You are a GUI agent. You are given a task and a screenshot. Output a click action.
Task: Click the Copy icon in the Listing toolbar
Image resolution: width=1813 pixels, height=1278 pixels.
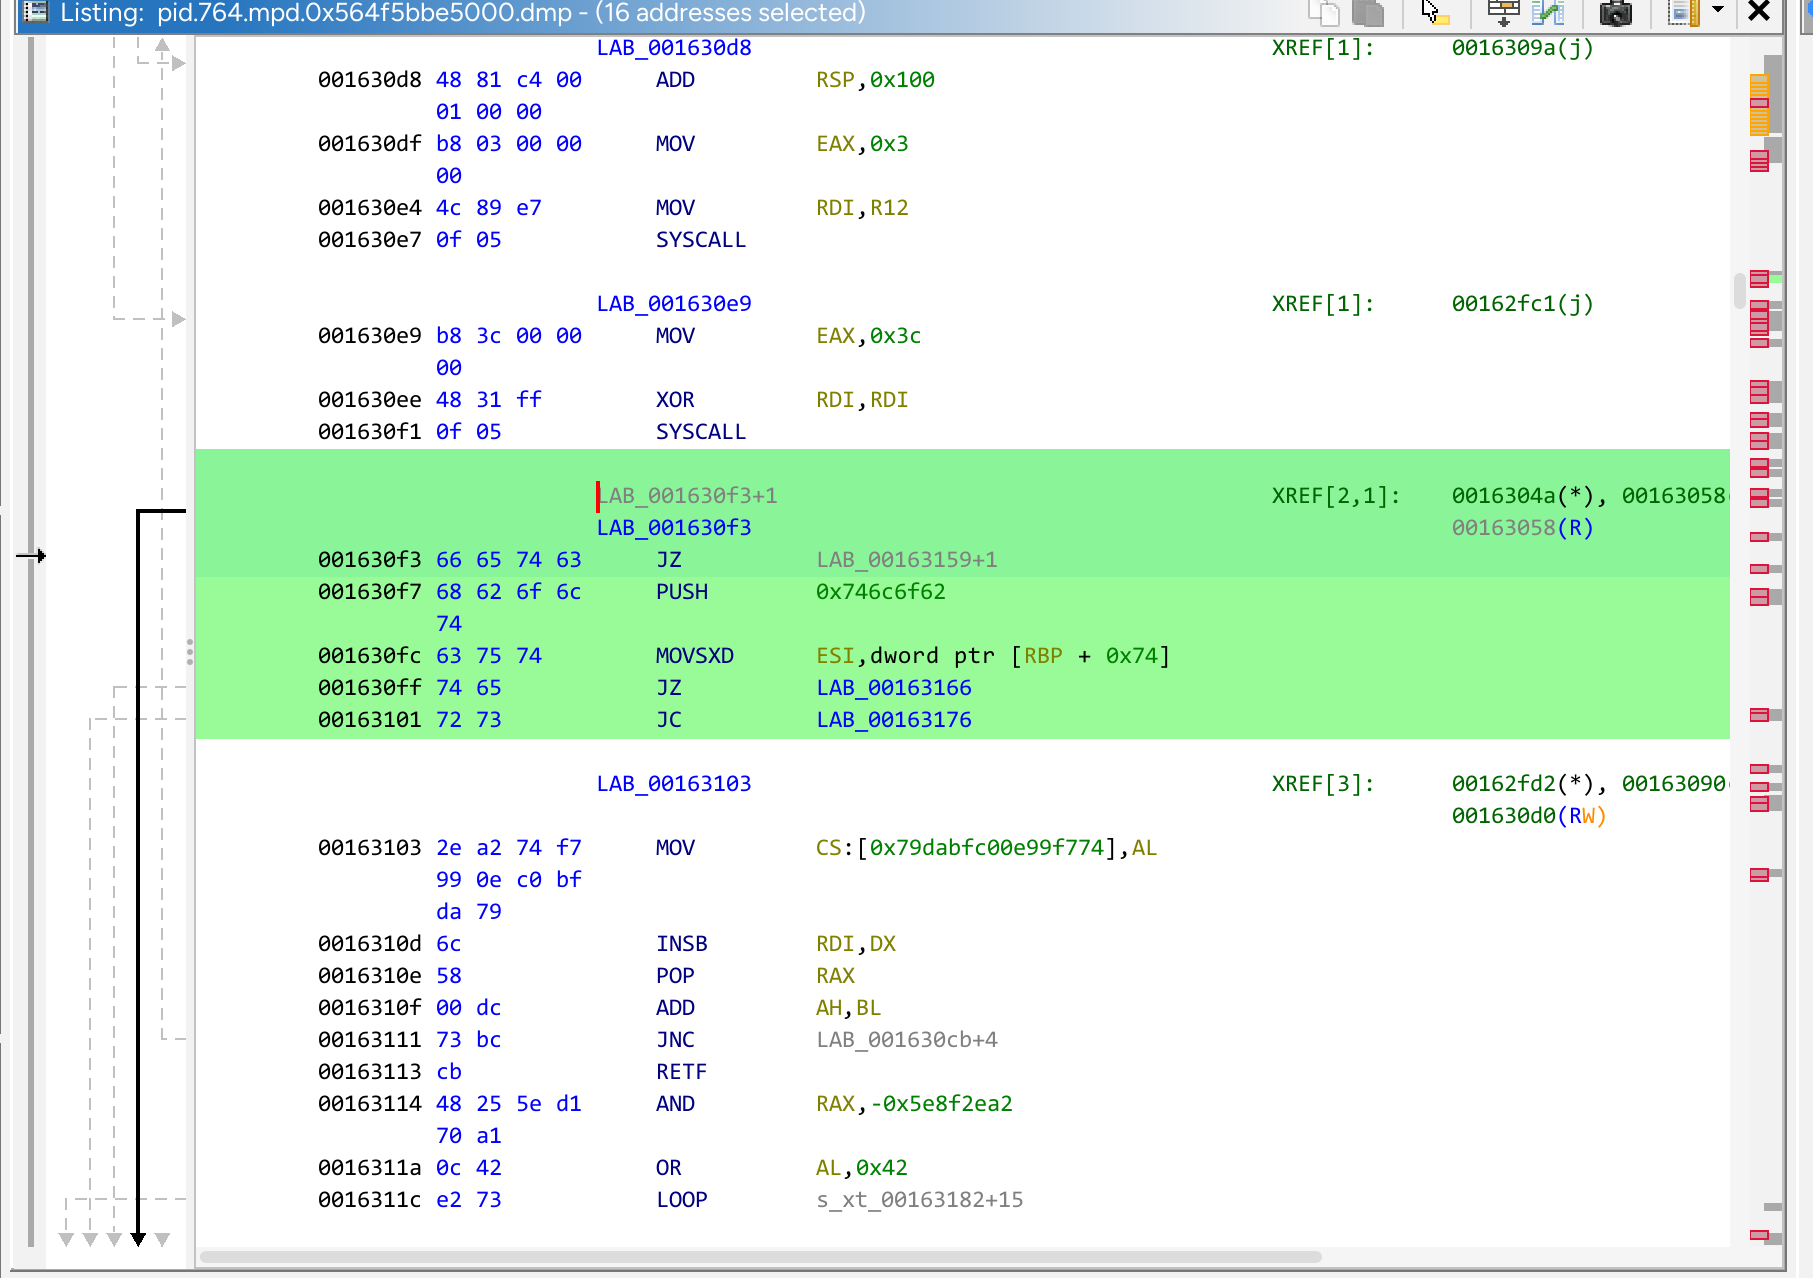click(1326, 14)
